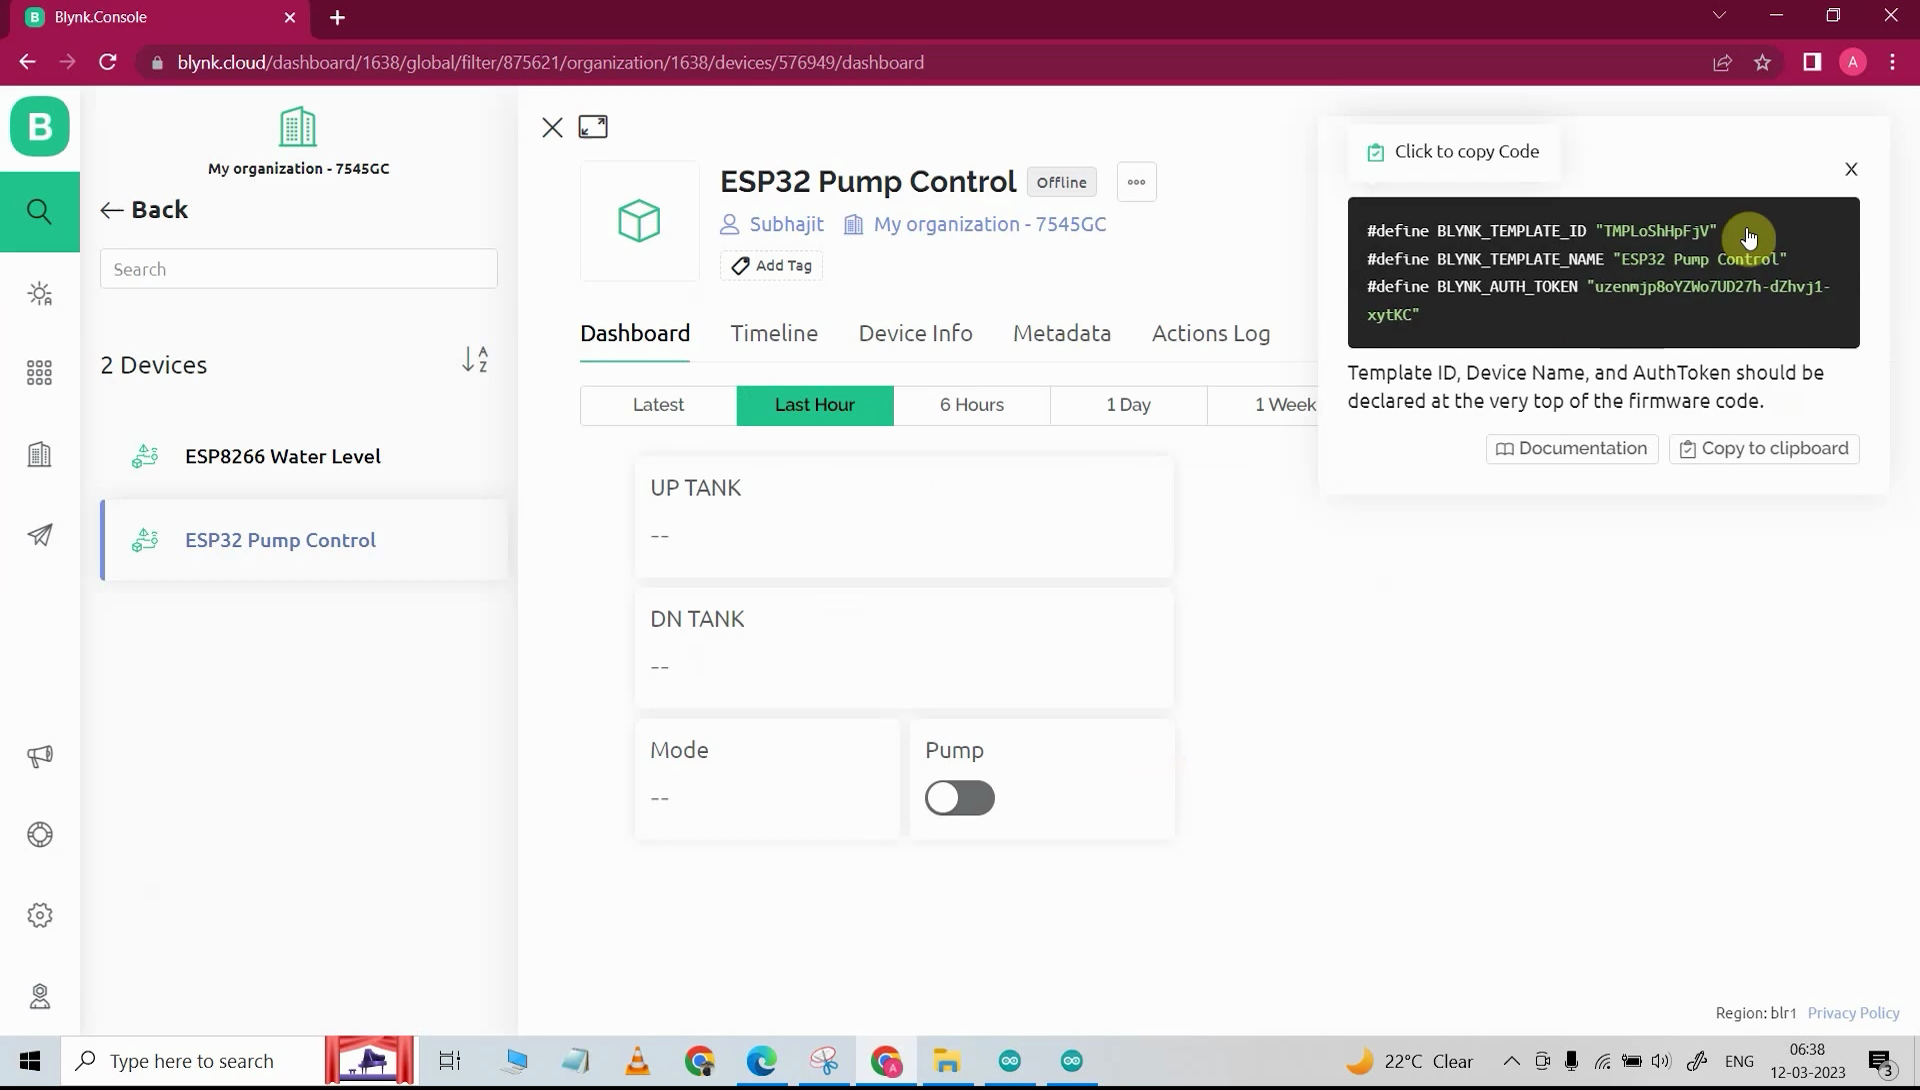The width and height of the screenshot is (1920, 1090).
Task: Select the Timeline tab
Action: (x=774, y=332)
